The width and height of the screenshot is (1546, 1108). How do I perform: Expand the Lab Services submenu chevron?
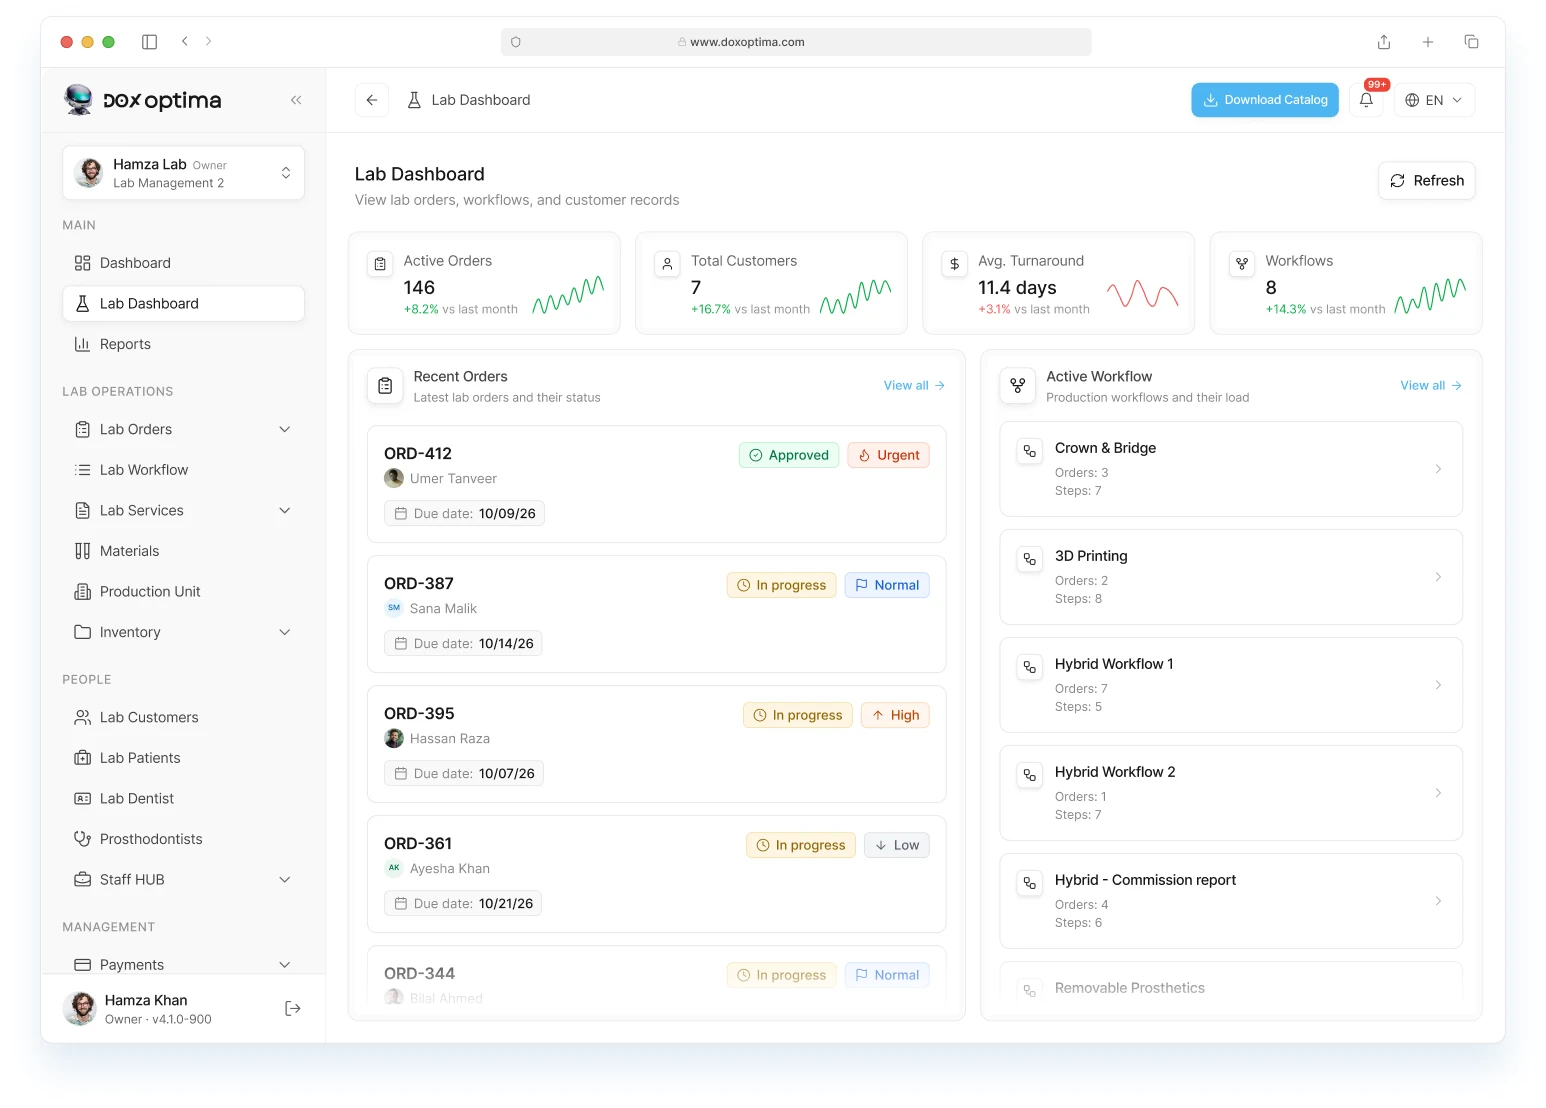pos(285,510)
